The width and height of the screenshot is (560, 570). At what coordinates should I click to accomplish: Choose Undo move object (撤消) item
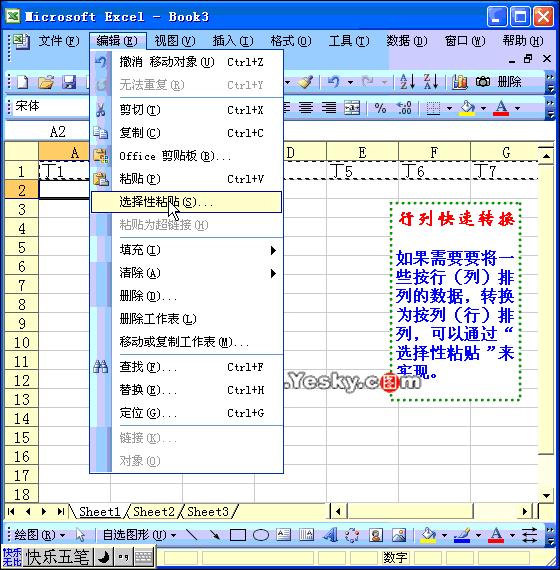(187, 62)
